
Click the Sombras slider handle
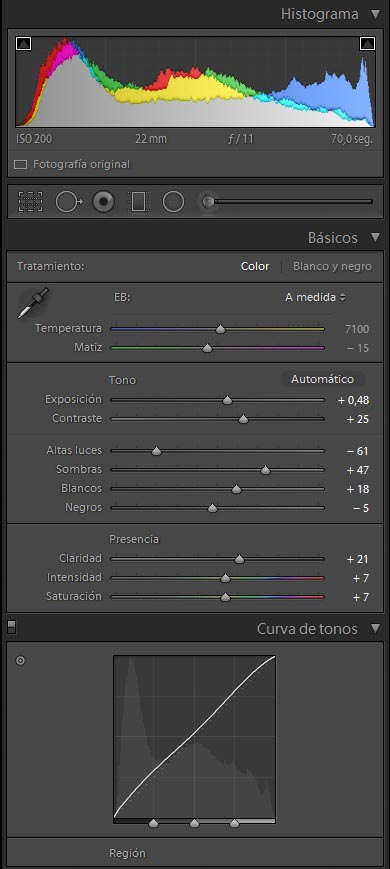265,470
